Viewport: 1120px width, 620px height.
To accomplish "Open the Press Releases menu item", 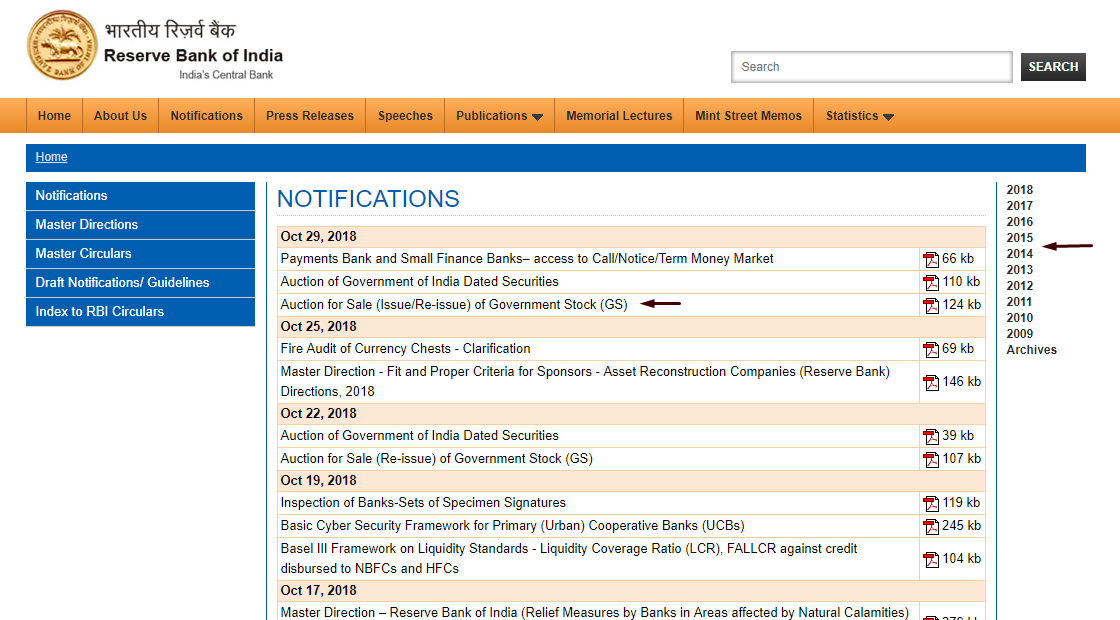I will (x=310, y=116).
